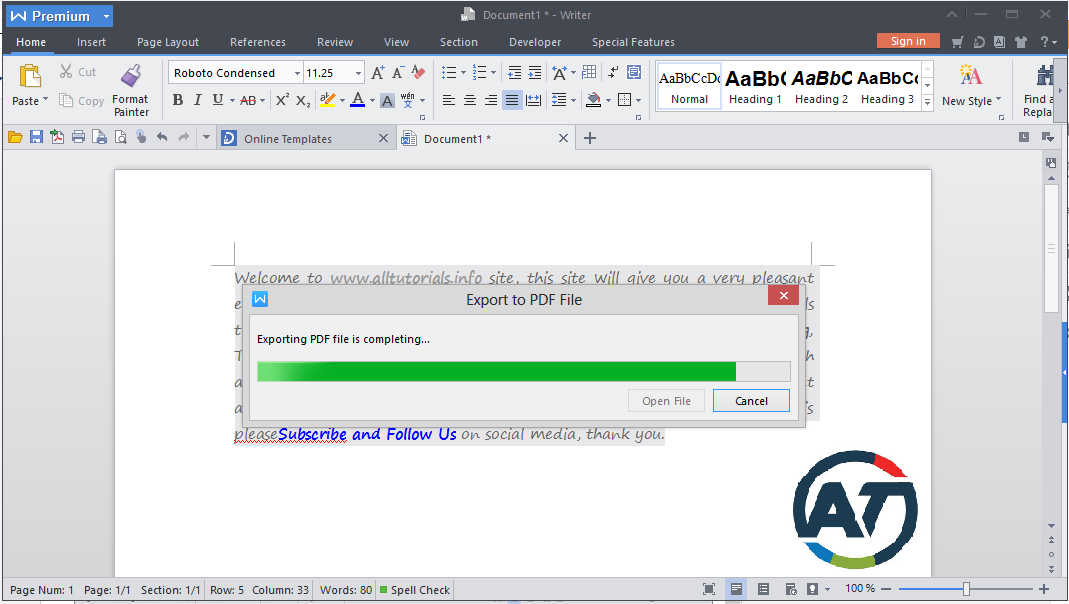Click the Find and Replace binoculars icon
1069x604 pixels.
point(1046,76)
